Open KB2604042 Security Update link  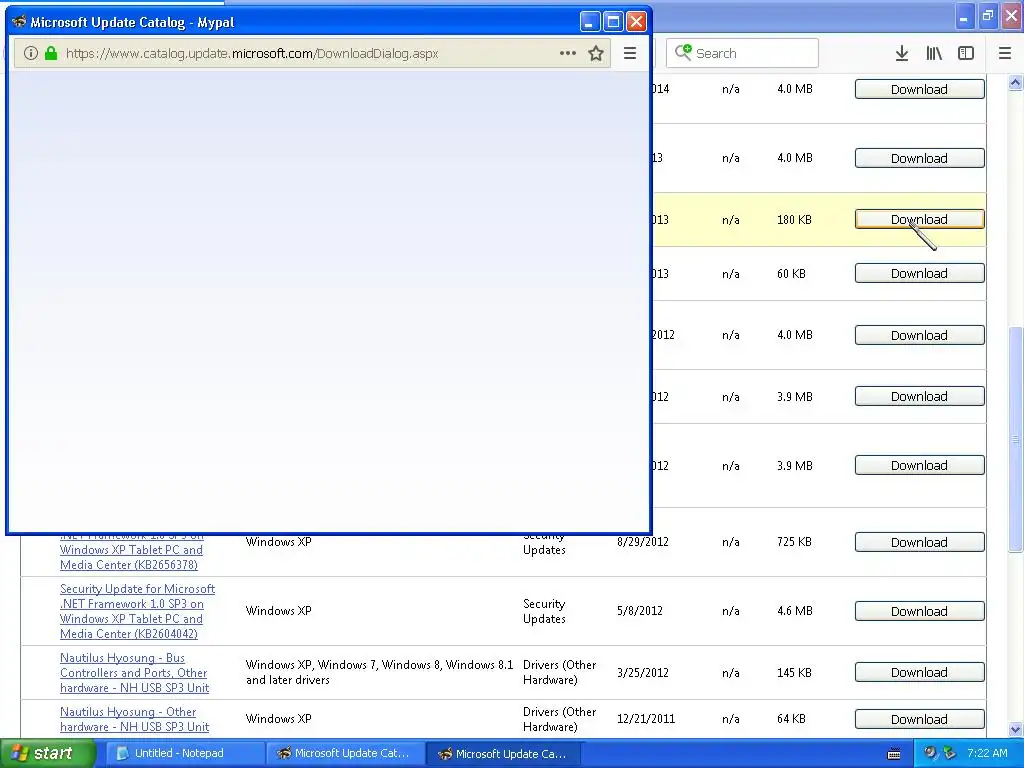[137, 611]
